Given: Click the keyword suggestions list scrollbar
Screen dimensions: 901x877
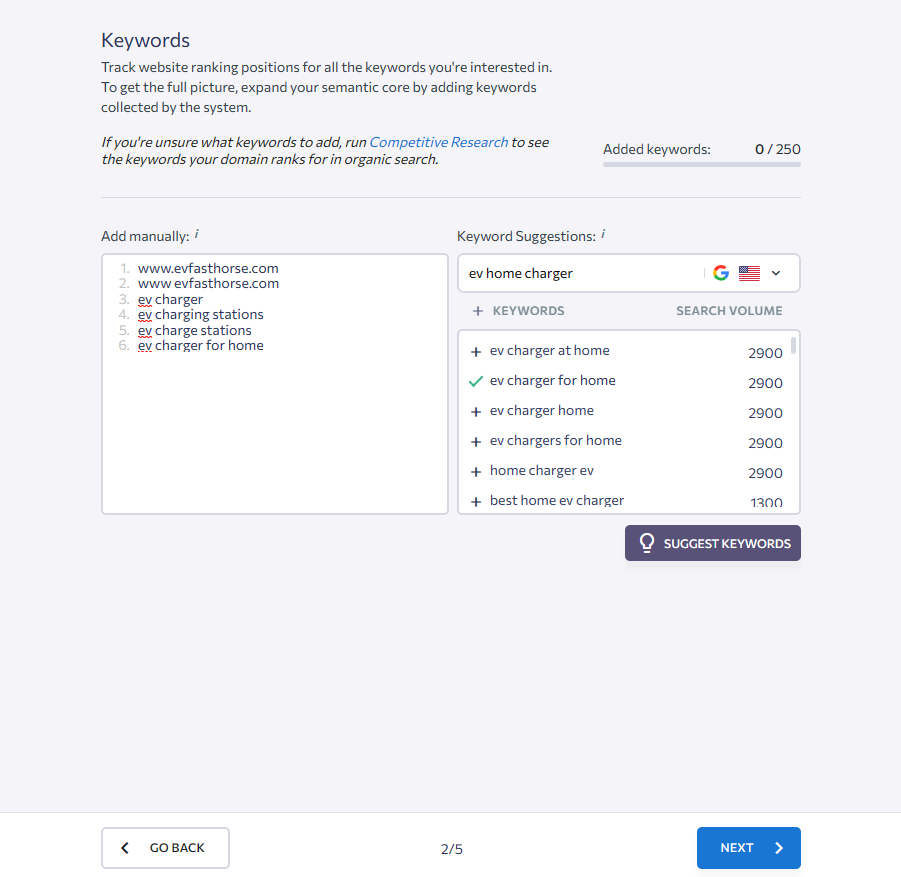Looking at the screenshot, I should pos(794,346).
